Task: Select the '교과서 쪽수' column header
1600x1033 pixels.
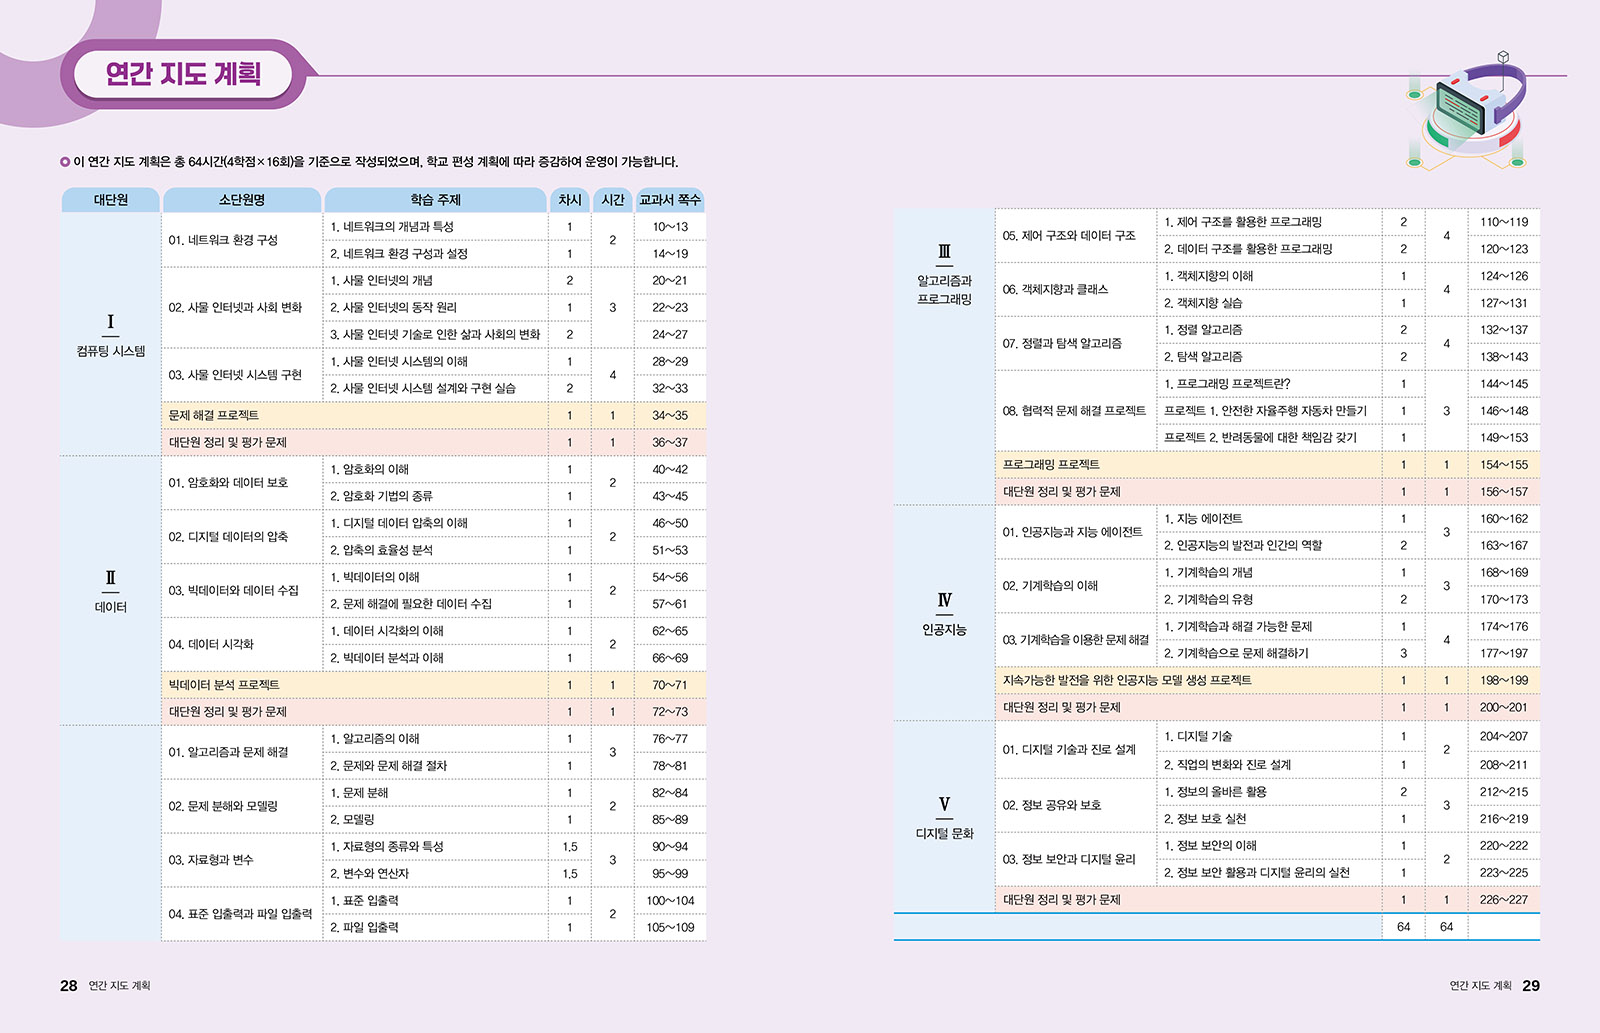Action: point(670,200)
